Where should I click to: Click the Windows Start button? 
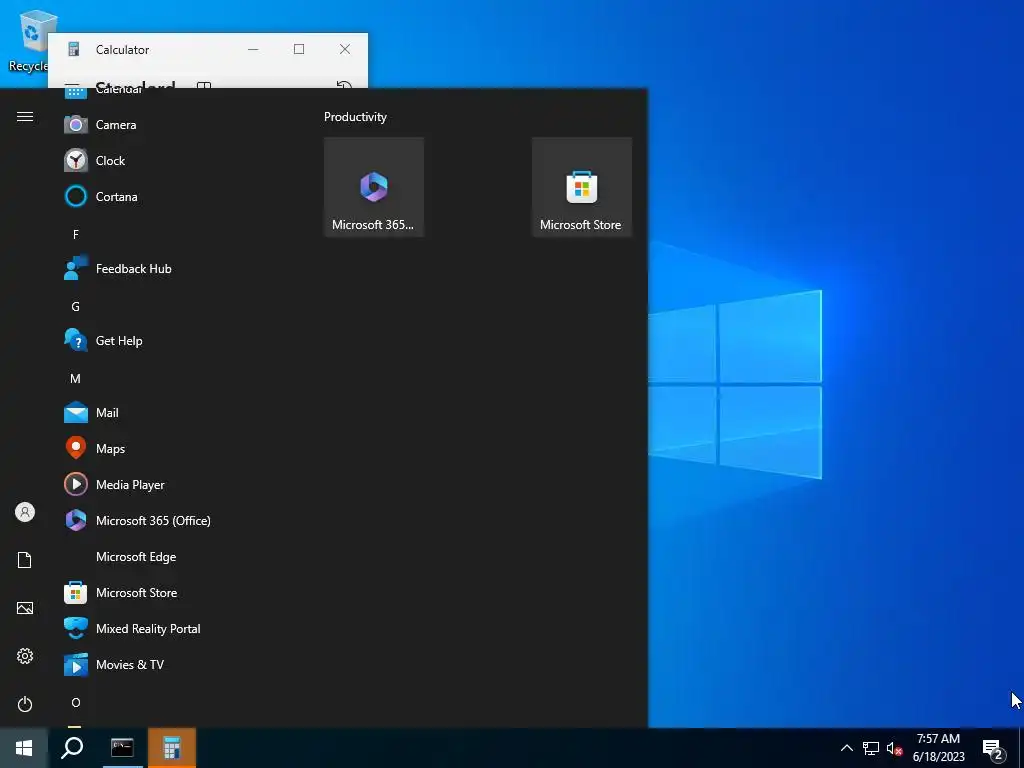[x=24, y=748]
